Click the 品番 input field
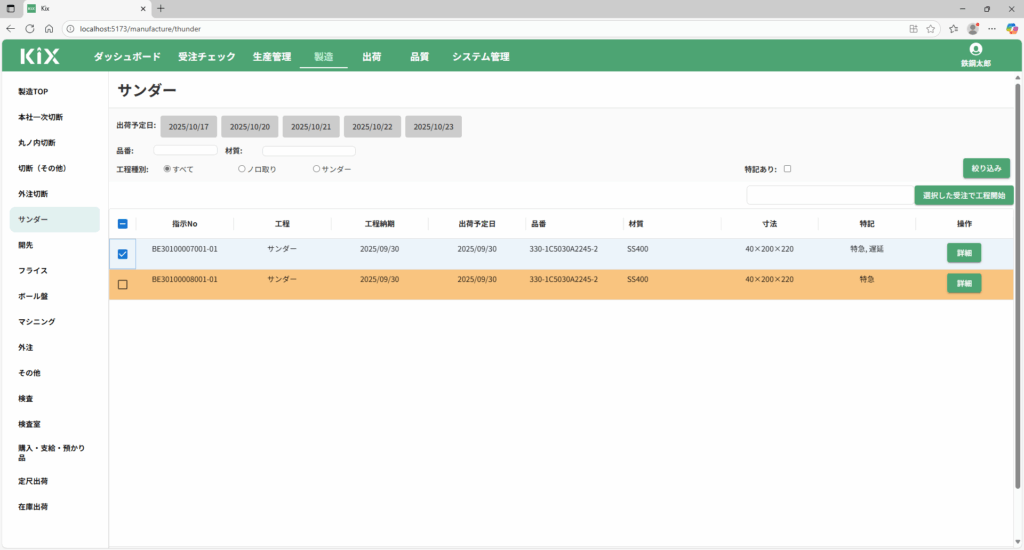 click(x=185, y=151)
